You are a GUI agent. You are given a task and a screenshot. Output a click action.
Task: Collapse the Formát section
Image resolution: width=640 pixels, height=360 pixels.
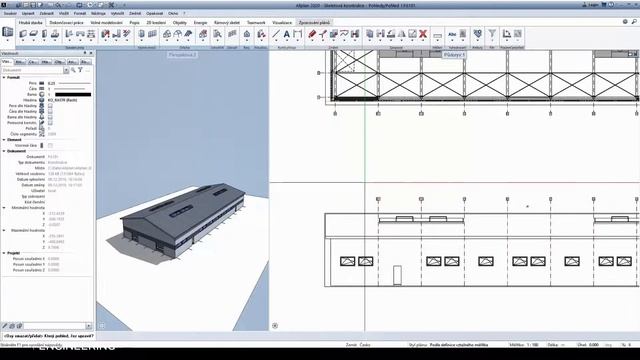(4, 77)
